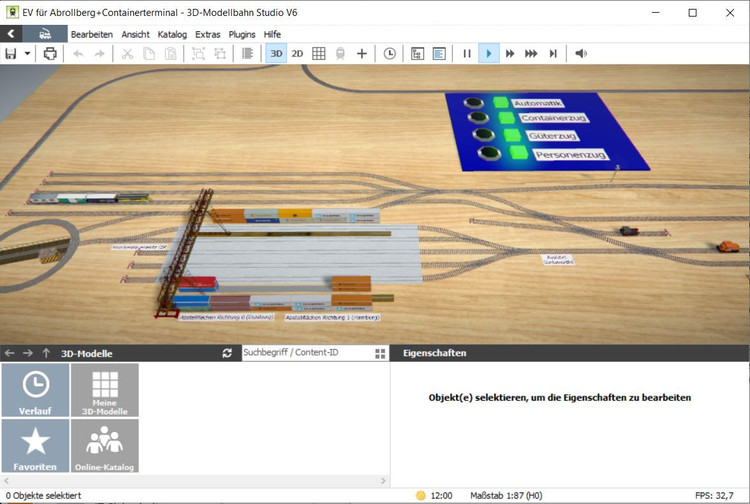Viewport: 750px width, 504px height.
Task: Click the Güterzug button on control panel
Action: (x=483, y=135)
